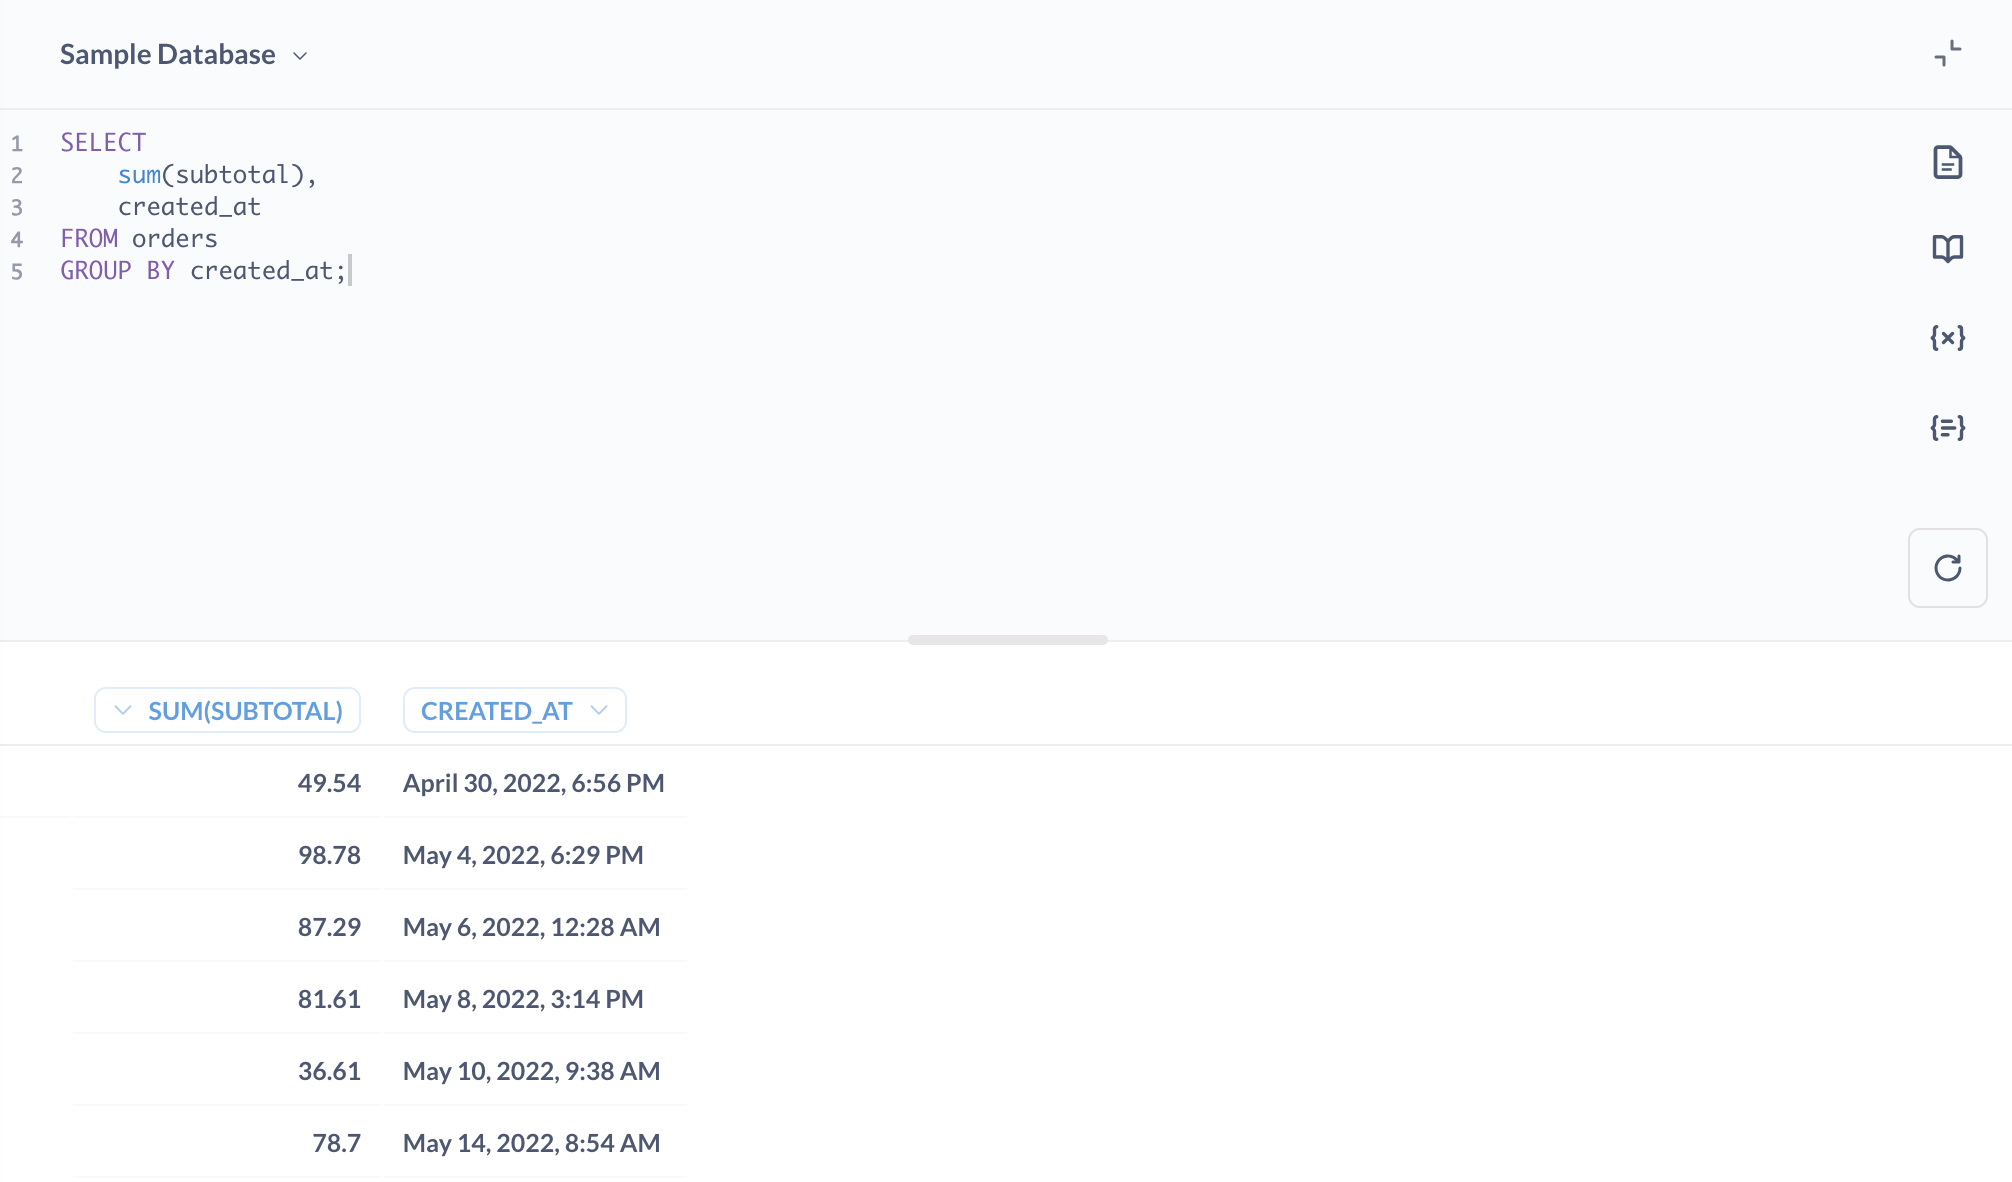The width and height of the screenshot is (2012, 1182).
Task: Open the CREATED_AT column dropdown
Action: coord(598,710)
